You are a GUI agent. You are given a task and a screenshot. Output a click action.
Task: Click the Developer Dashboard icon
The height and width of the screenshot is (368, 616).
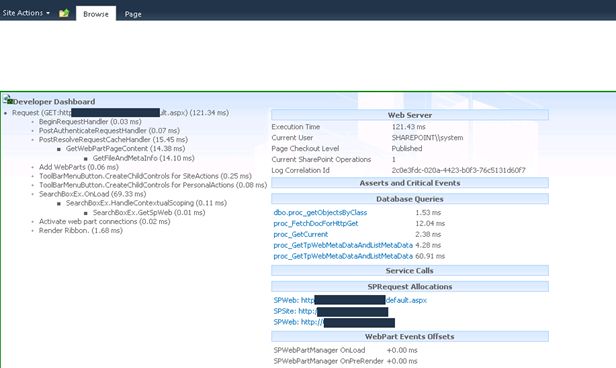(7, 100)
